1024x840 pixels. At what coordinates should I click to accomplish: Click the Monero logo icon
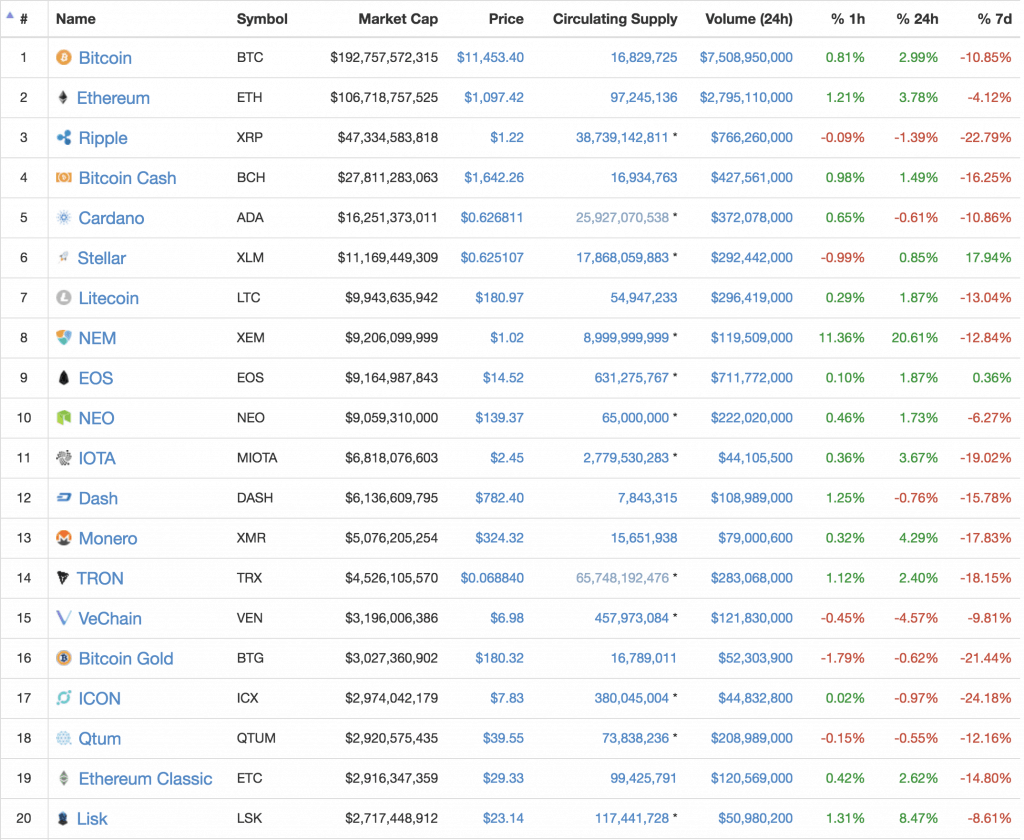(64, 538)
